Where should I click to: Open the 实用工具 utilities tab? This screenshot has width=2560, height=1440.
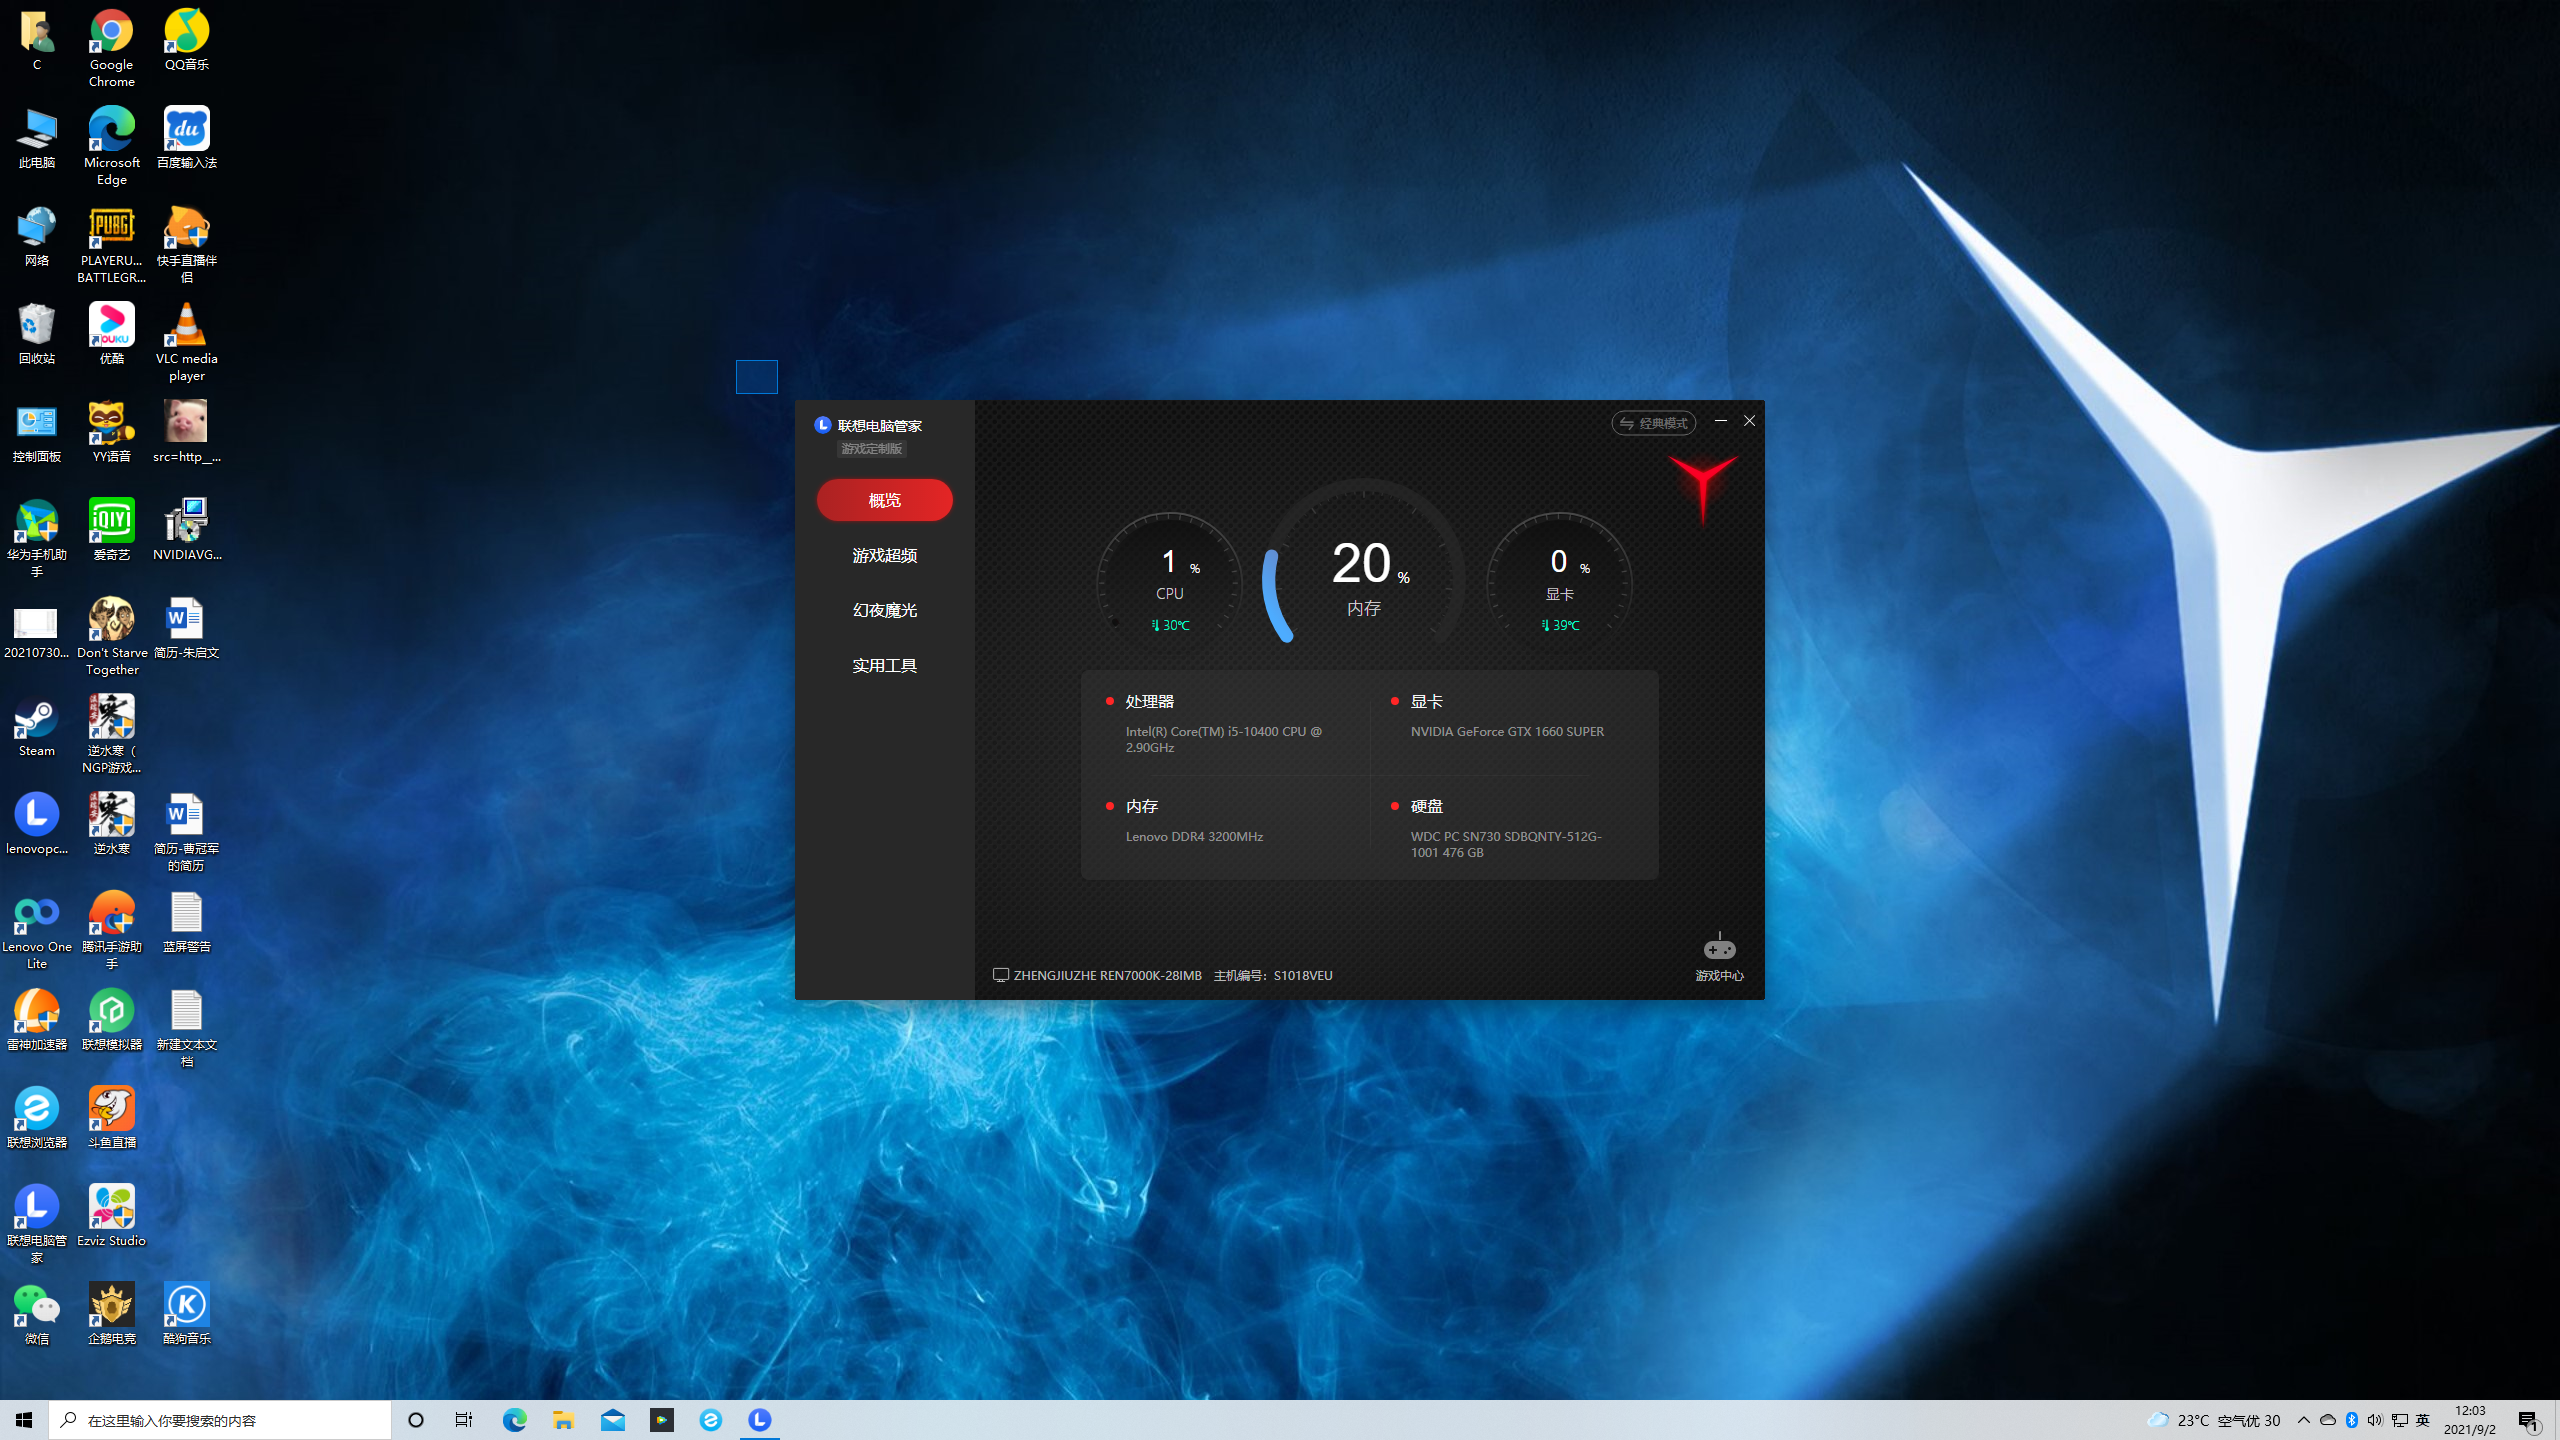click(884, 665)
